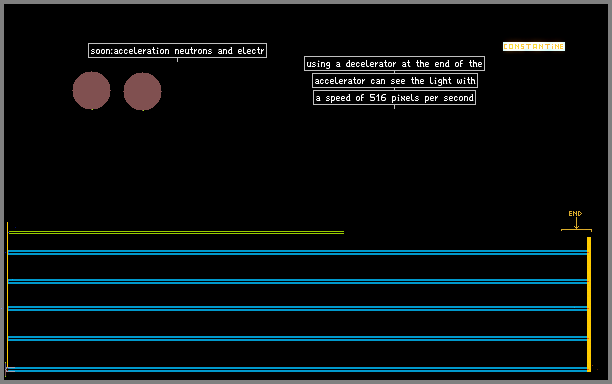Select the topmost blue accelerator track
The image size is (612, 384).
[297, 252]
